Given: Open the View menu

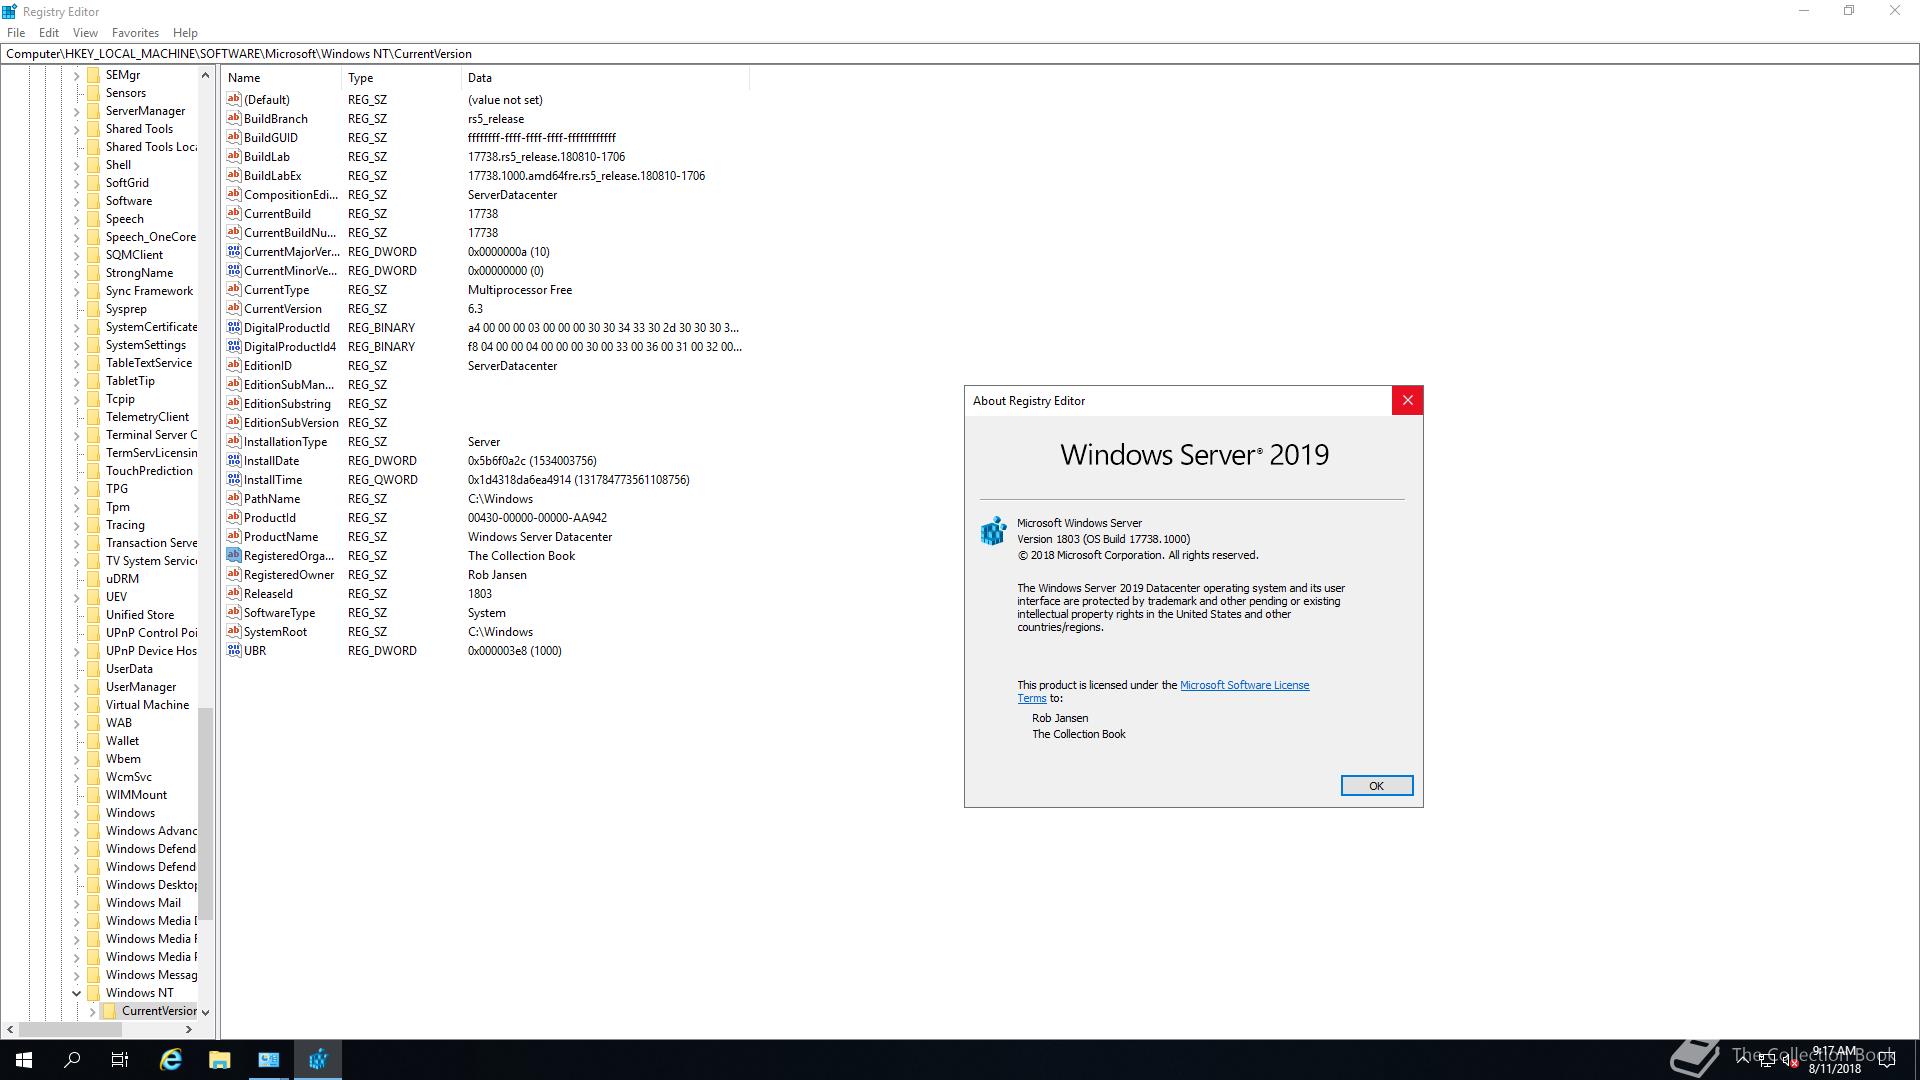Looking at the screenshot, I should coord(85,32).
